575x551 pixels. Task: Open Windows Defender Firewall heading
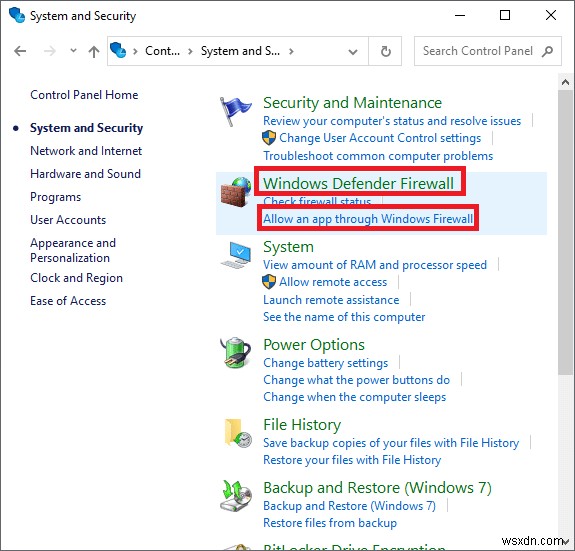click(358, 183)
